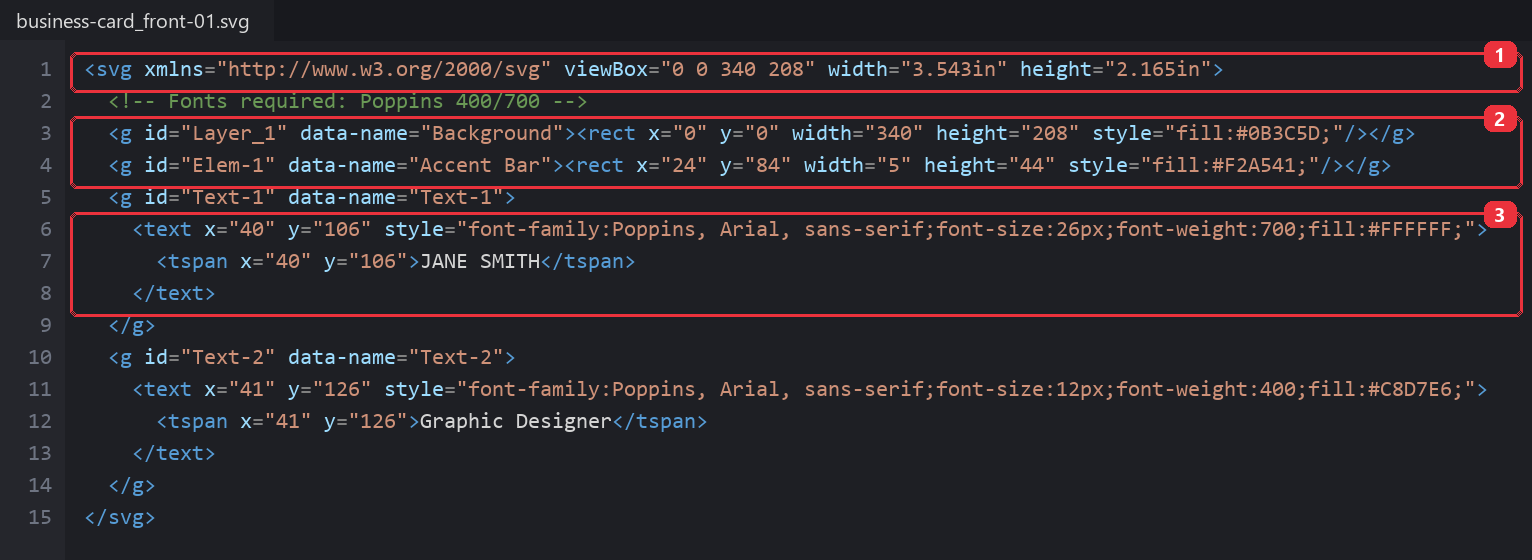Click line number 15 in the gutter
The width and height of the screenshot is (1532, 560).
40,517
